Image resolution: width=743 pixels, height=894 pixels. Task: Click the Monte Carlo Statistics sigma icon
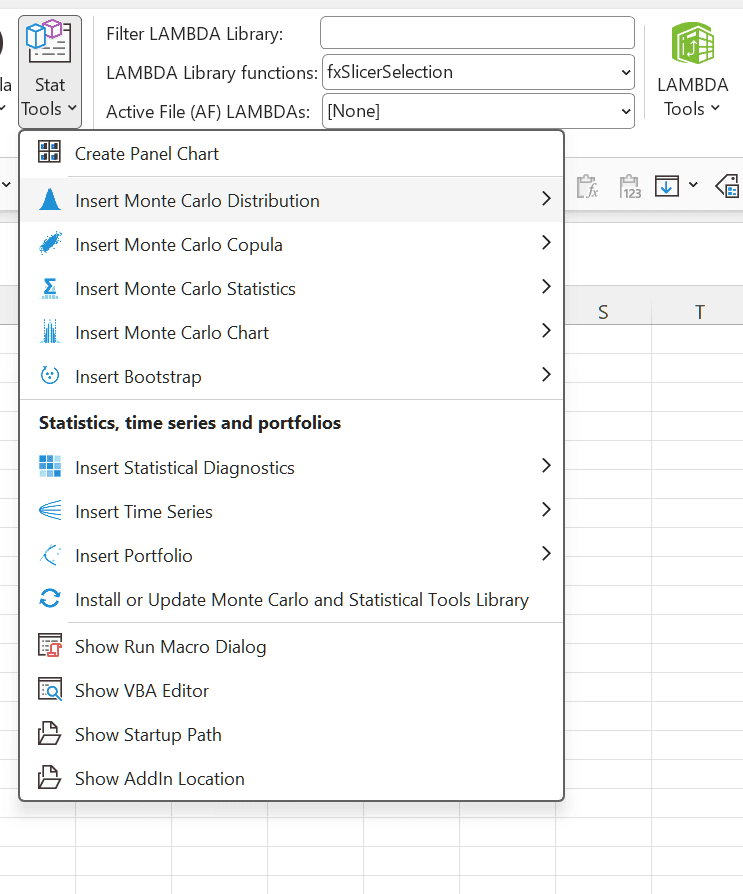50,288
